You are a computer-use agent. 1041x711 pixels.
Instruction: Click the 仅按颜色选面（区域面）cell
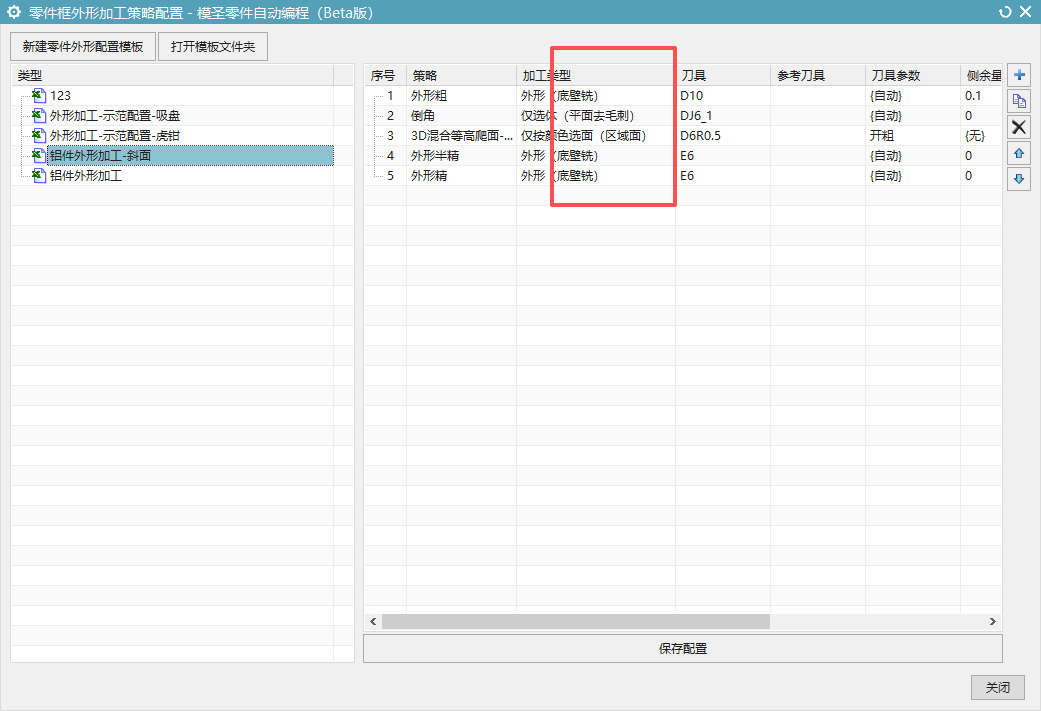[x=596, y=135]
